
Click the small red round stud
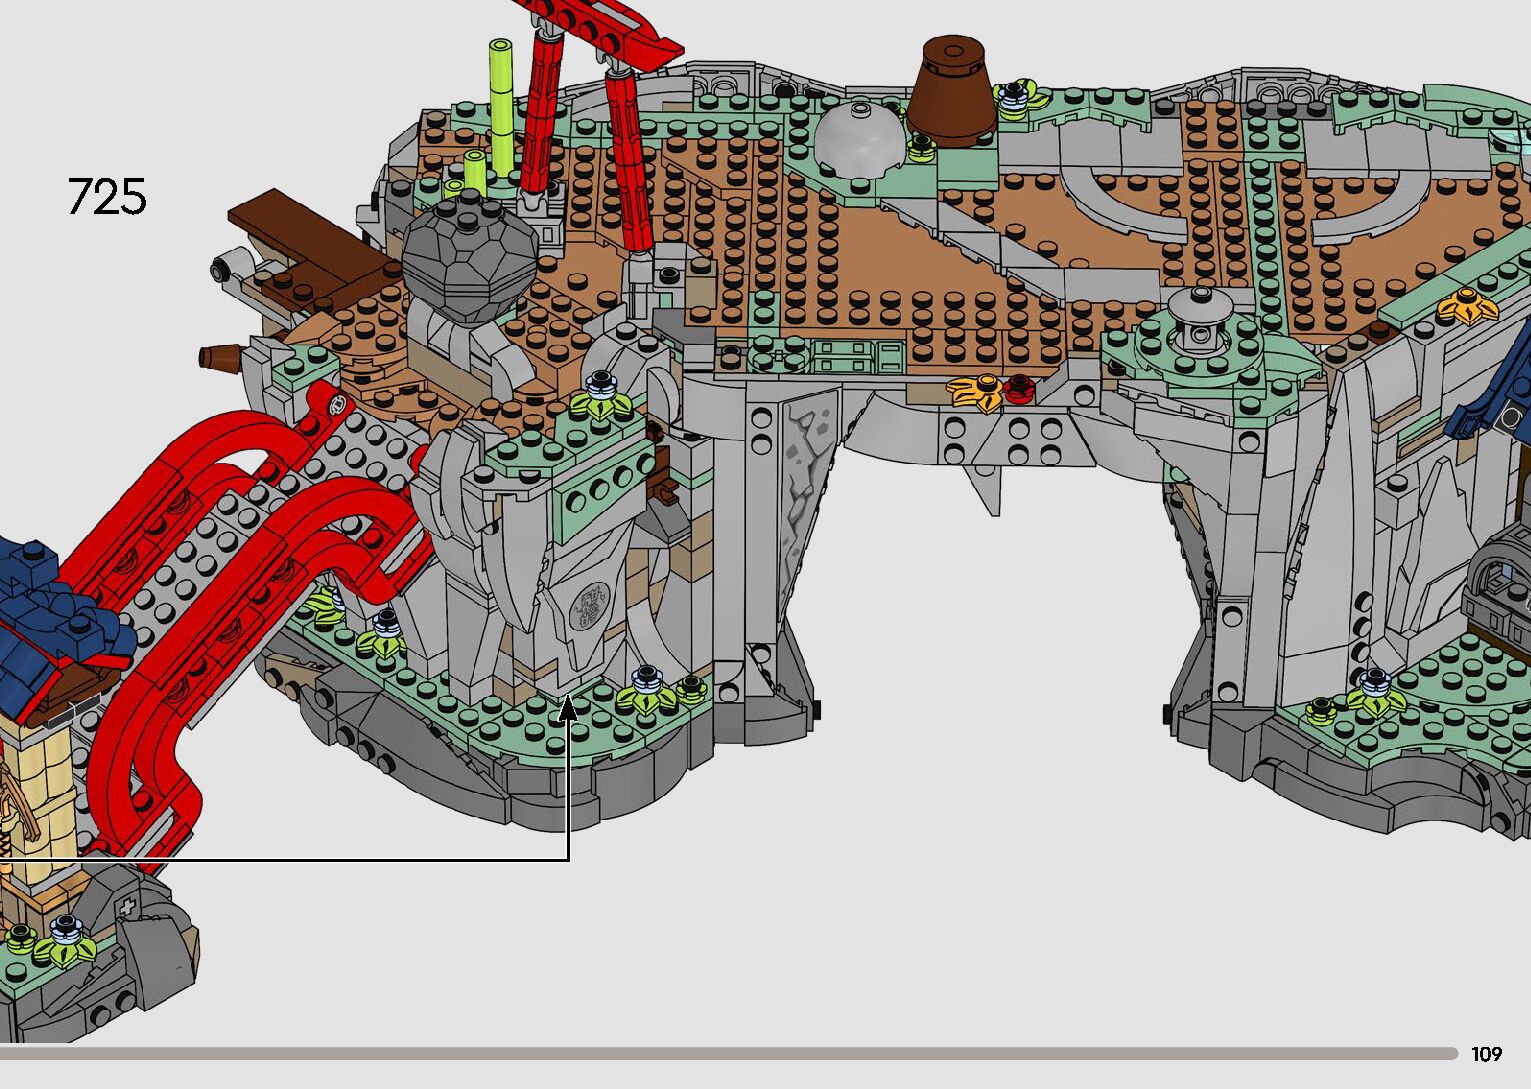1018,385
